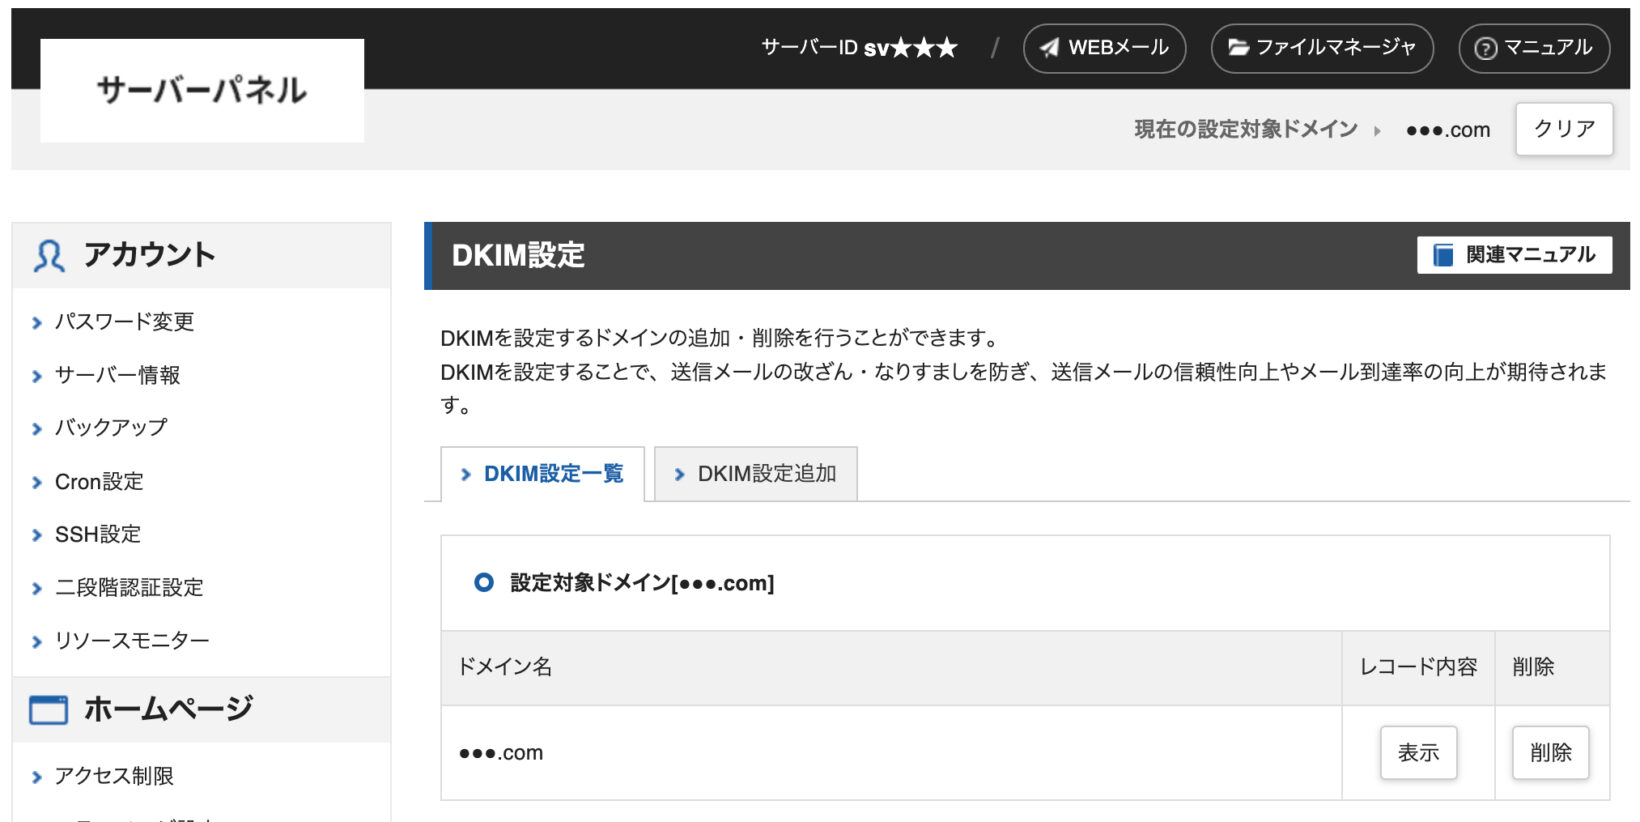Image resolution: width=1640 pixels, height=822 pixels.
Task: Click the レコード内容 column header
Action: (x=1418, y=667)
